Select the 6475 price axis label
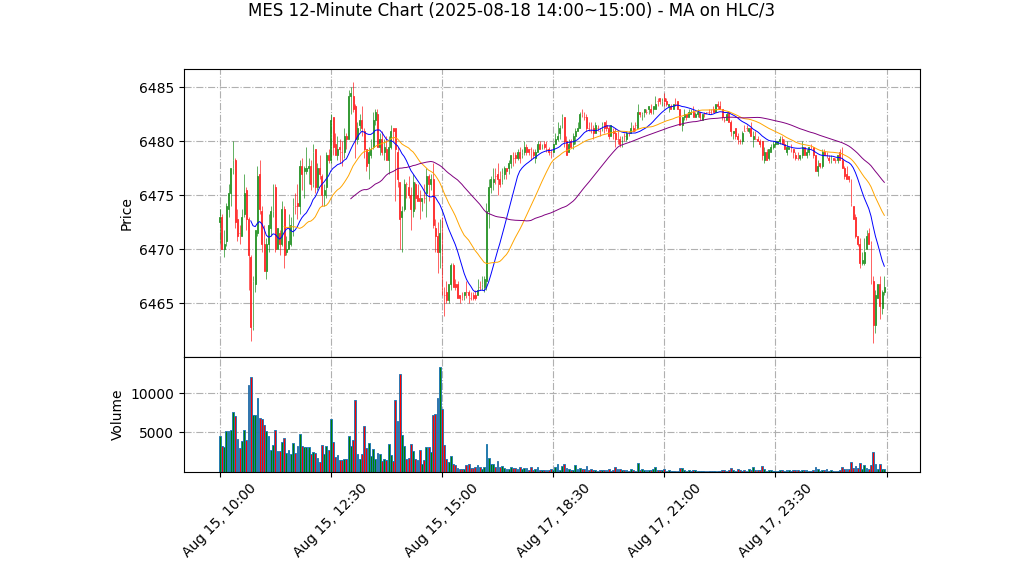The image size is (1022, 575). 157,196
